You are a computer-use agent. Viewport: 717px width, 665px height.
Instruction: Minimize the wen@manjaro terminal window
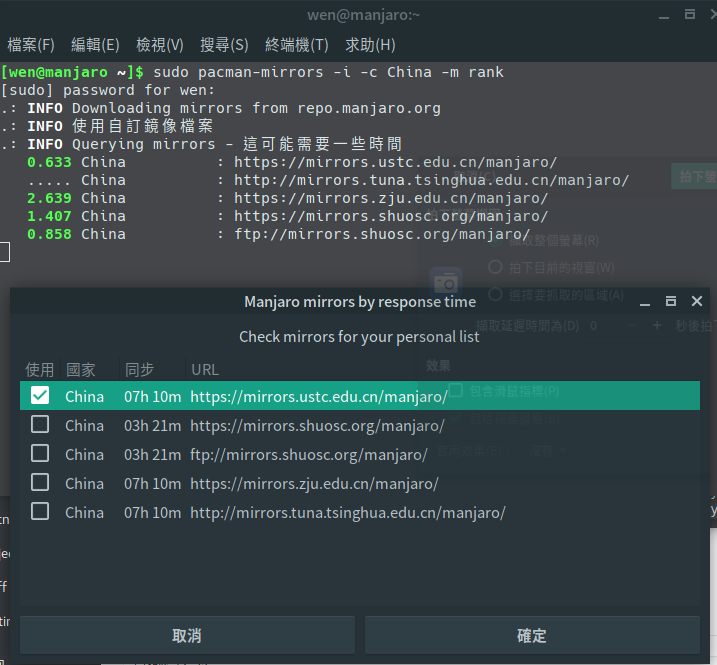pyautogui.click(x=664, y=16)
